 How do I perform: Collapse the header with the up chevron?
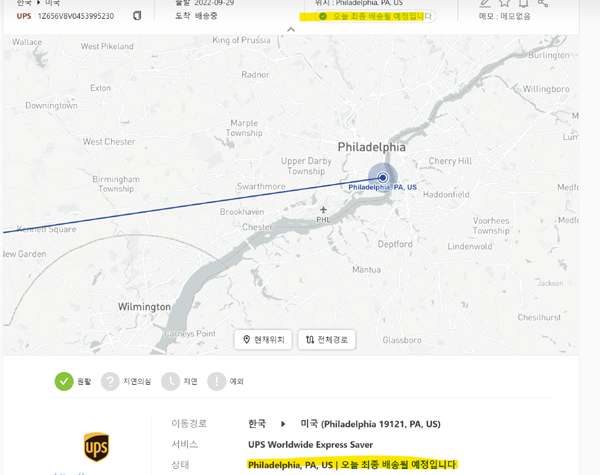(291, 29)
